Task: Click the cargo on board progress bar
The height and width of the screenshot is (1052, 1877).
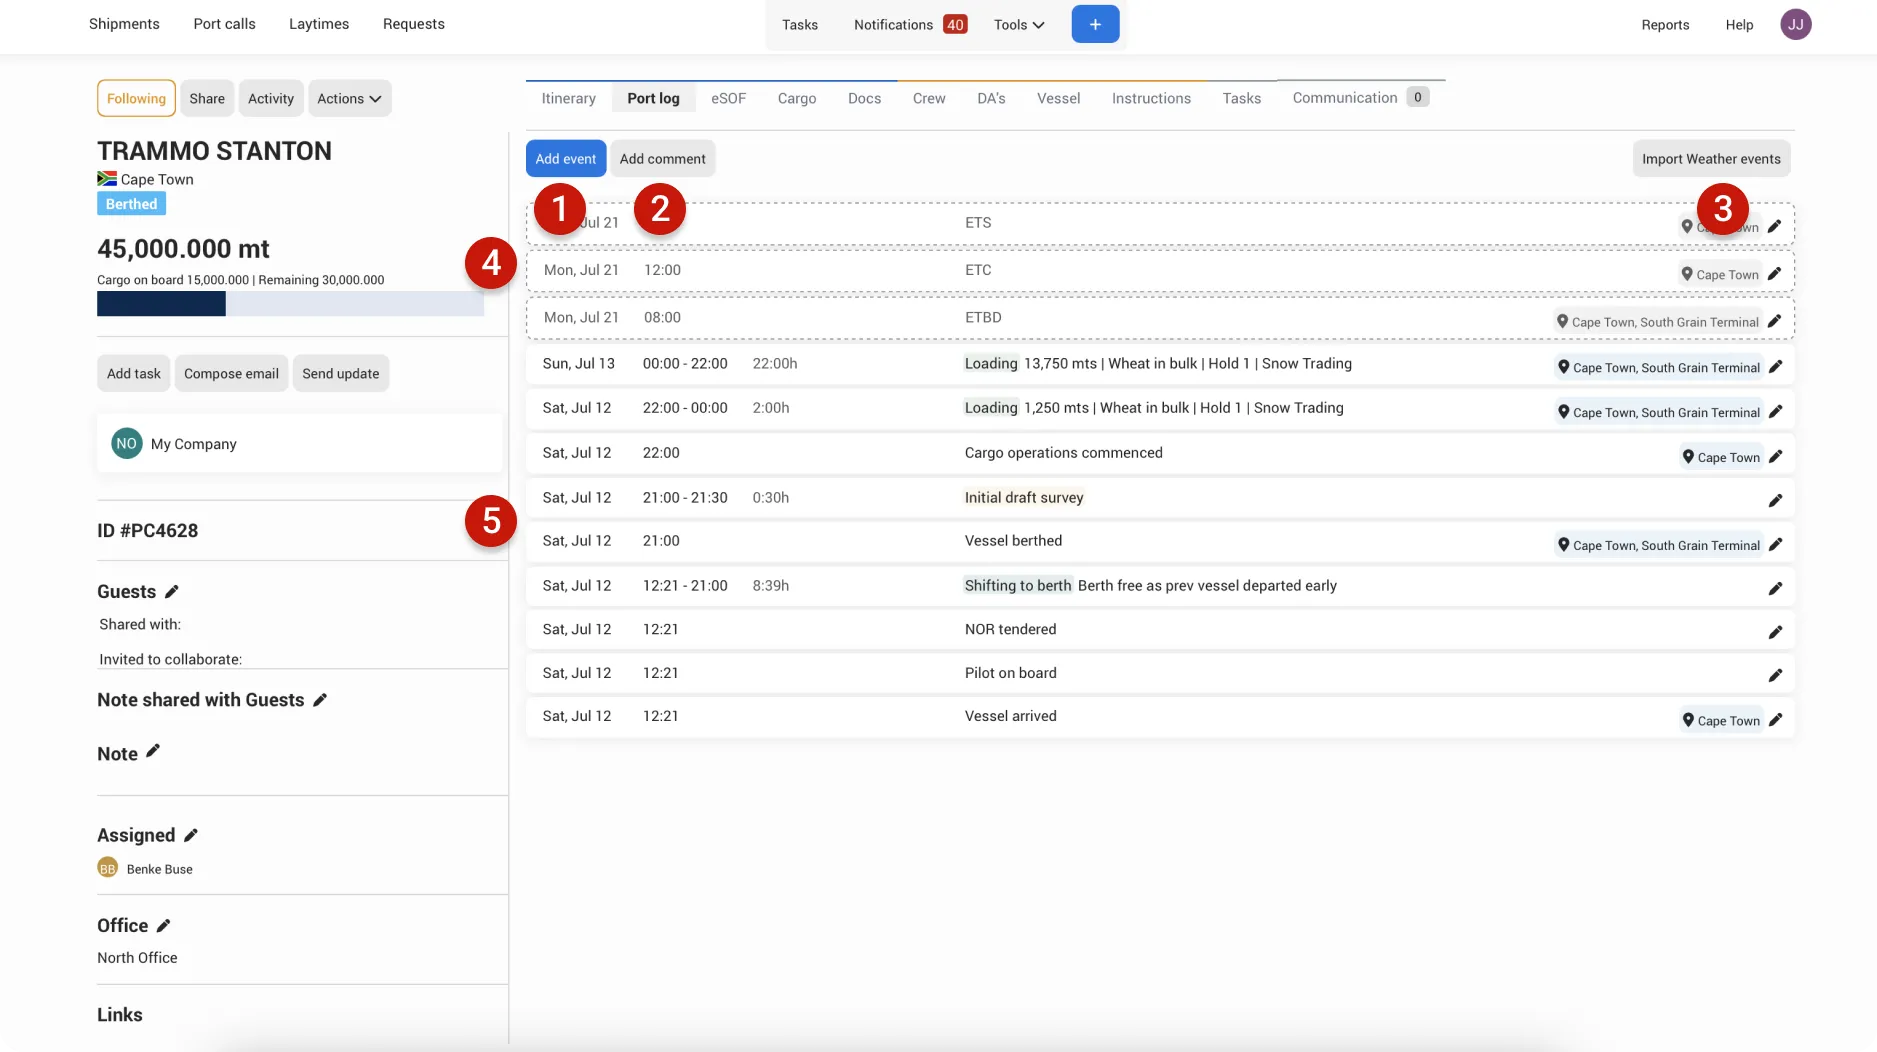Action: pos(290,304)
